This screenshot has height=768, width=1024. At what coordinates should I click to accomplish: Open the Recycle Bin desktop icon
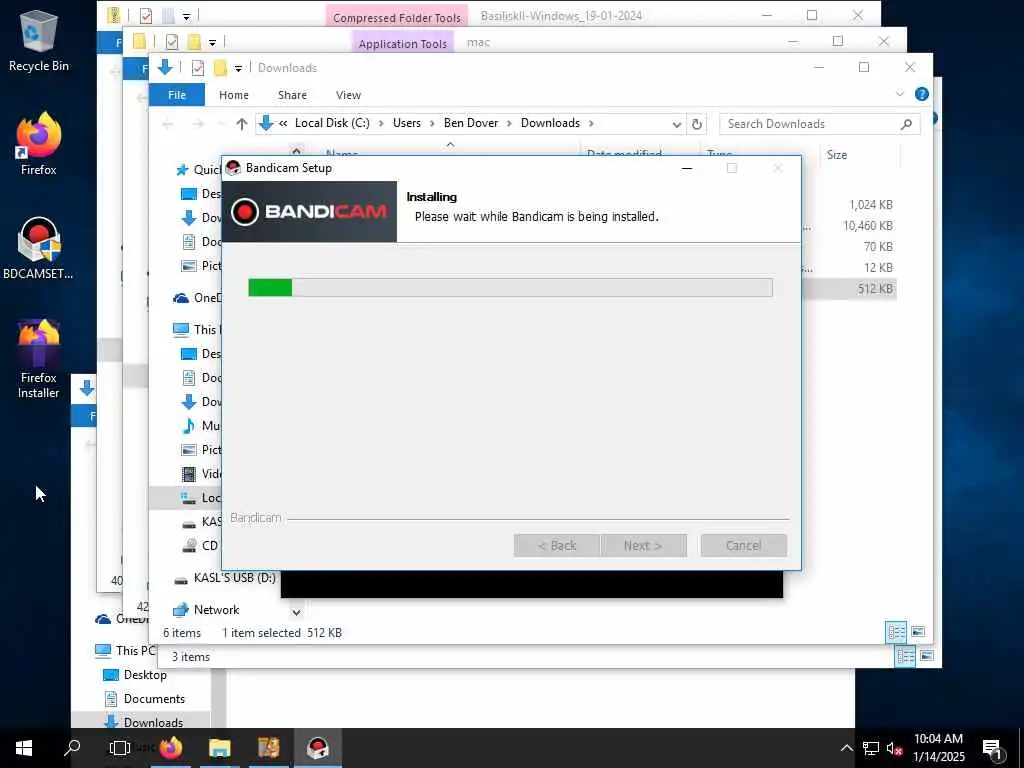(x=39, y=41)
